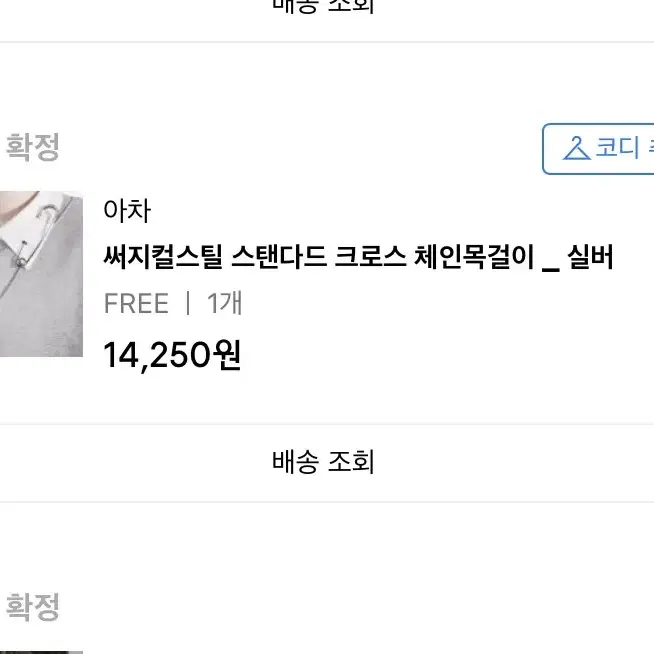Tap the hanger icon in the 코디 button
Image resolution: width=654 pixels, height=654 pixels.
pyautogui.click(x=576, y=148)
